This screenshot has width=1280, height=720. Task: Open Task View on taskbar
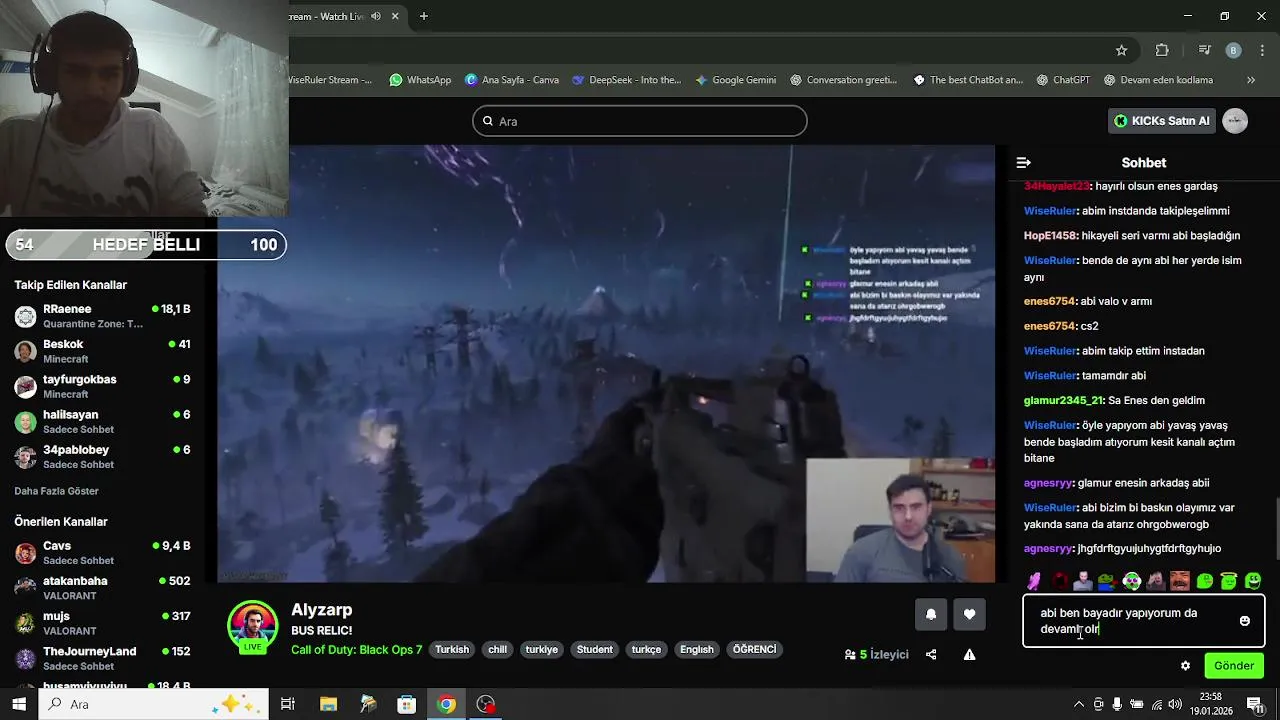(x=288, y=704)
